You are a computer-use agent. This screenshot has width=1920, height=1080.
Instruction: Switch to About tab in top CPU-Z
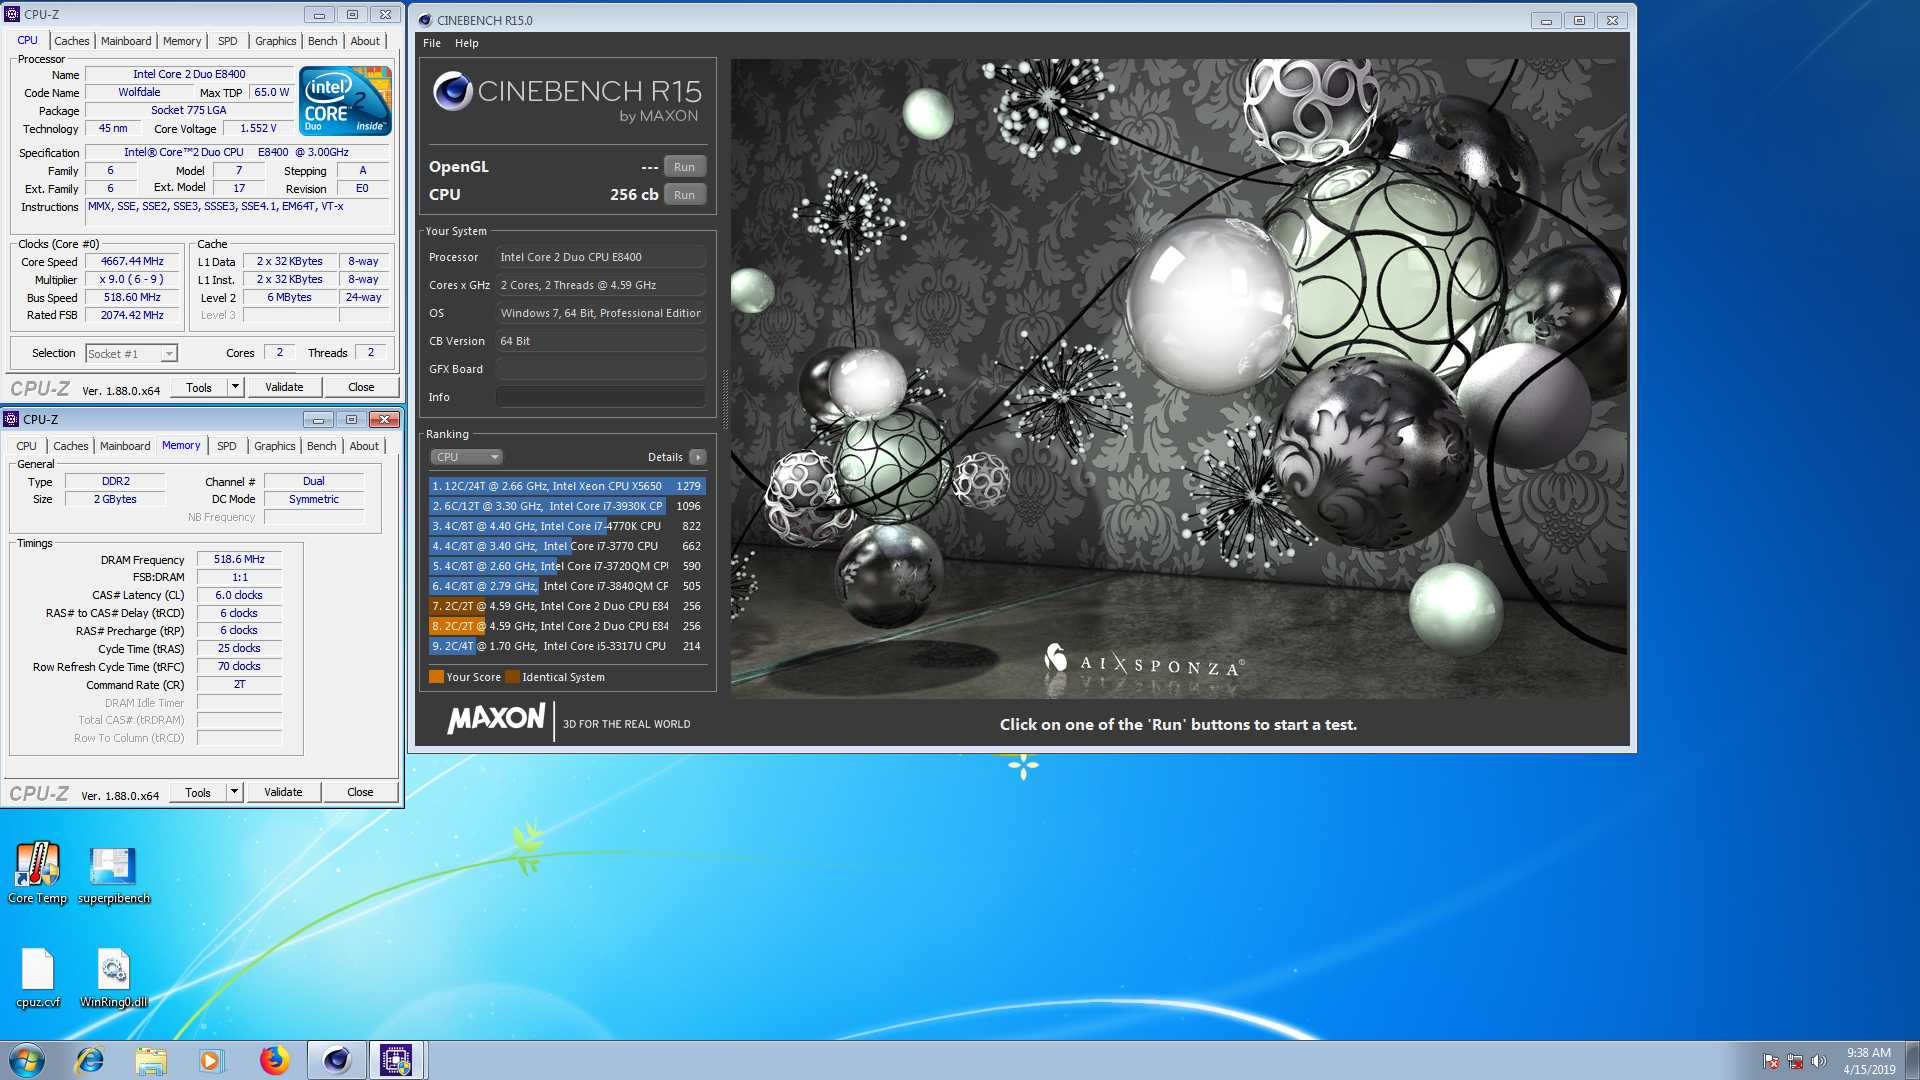(x=365, y=41)
